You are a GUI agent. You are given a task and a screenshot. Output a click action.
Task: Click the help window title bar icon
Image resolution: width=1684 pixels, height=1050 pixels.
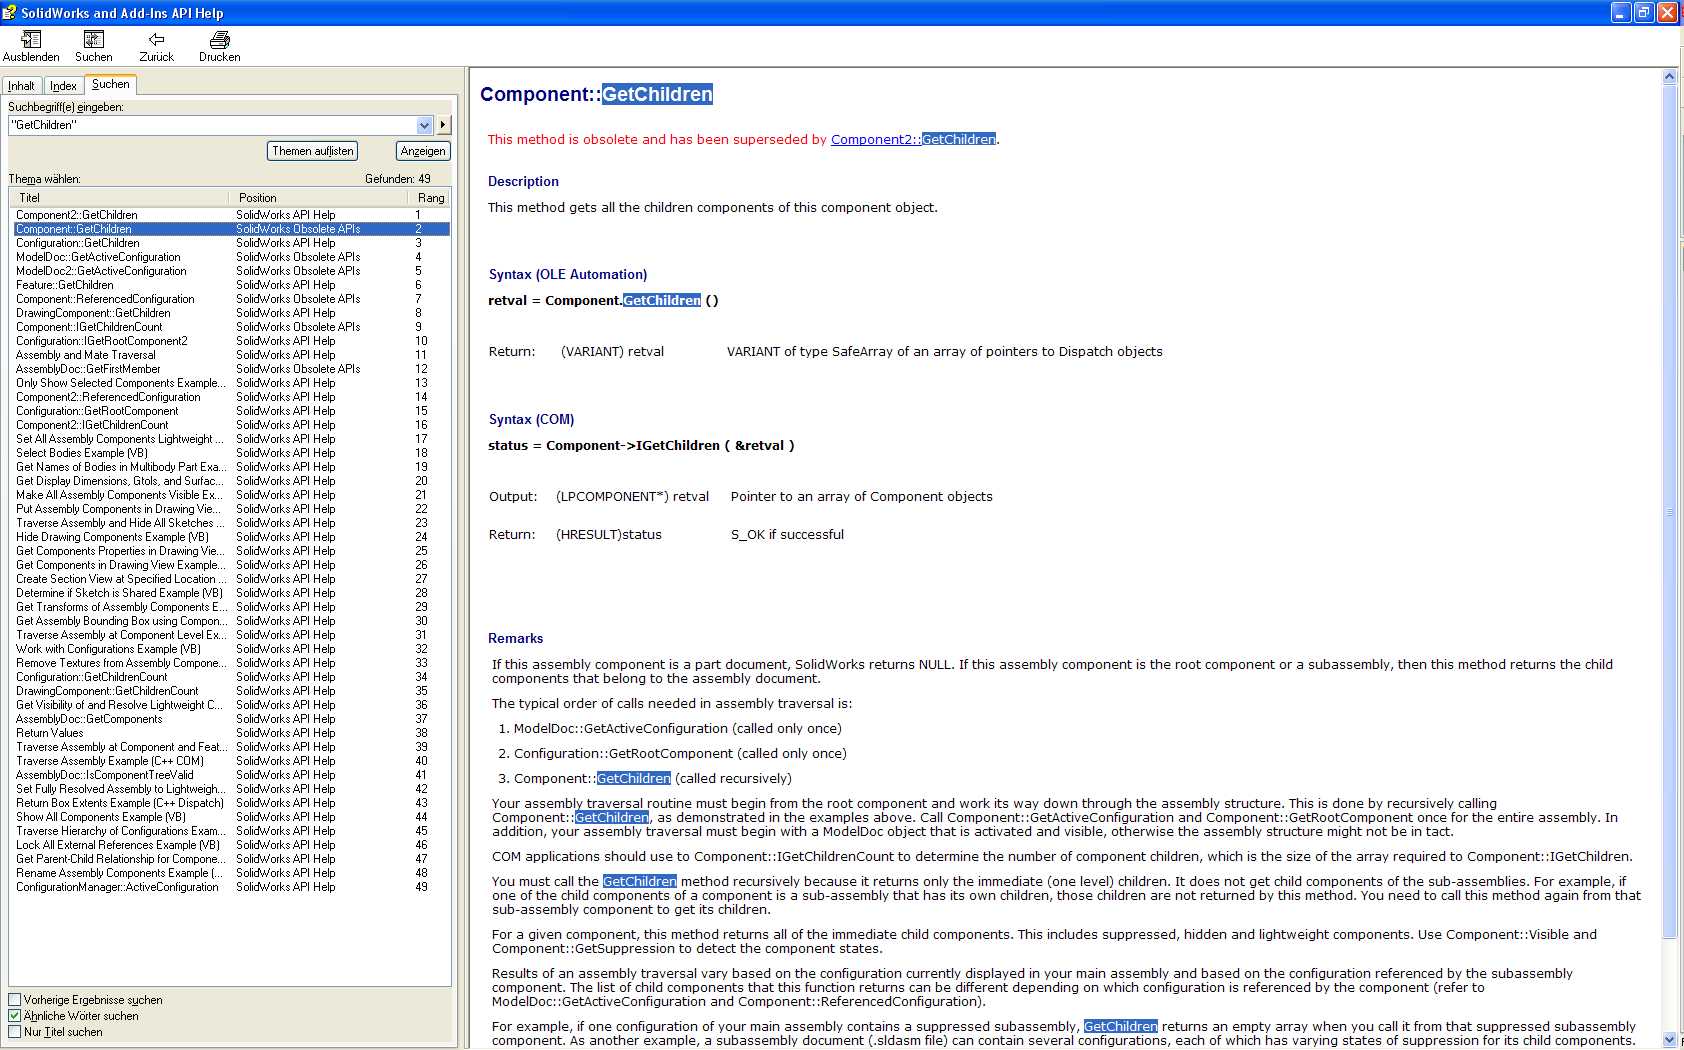click(x=10, y=12)
